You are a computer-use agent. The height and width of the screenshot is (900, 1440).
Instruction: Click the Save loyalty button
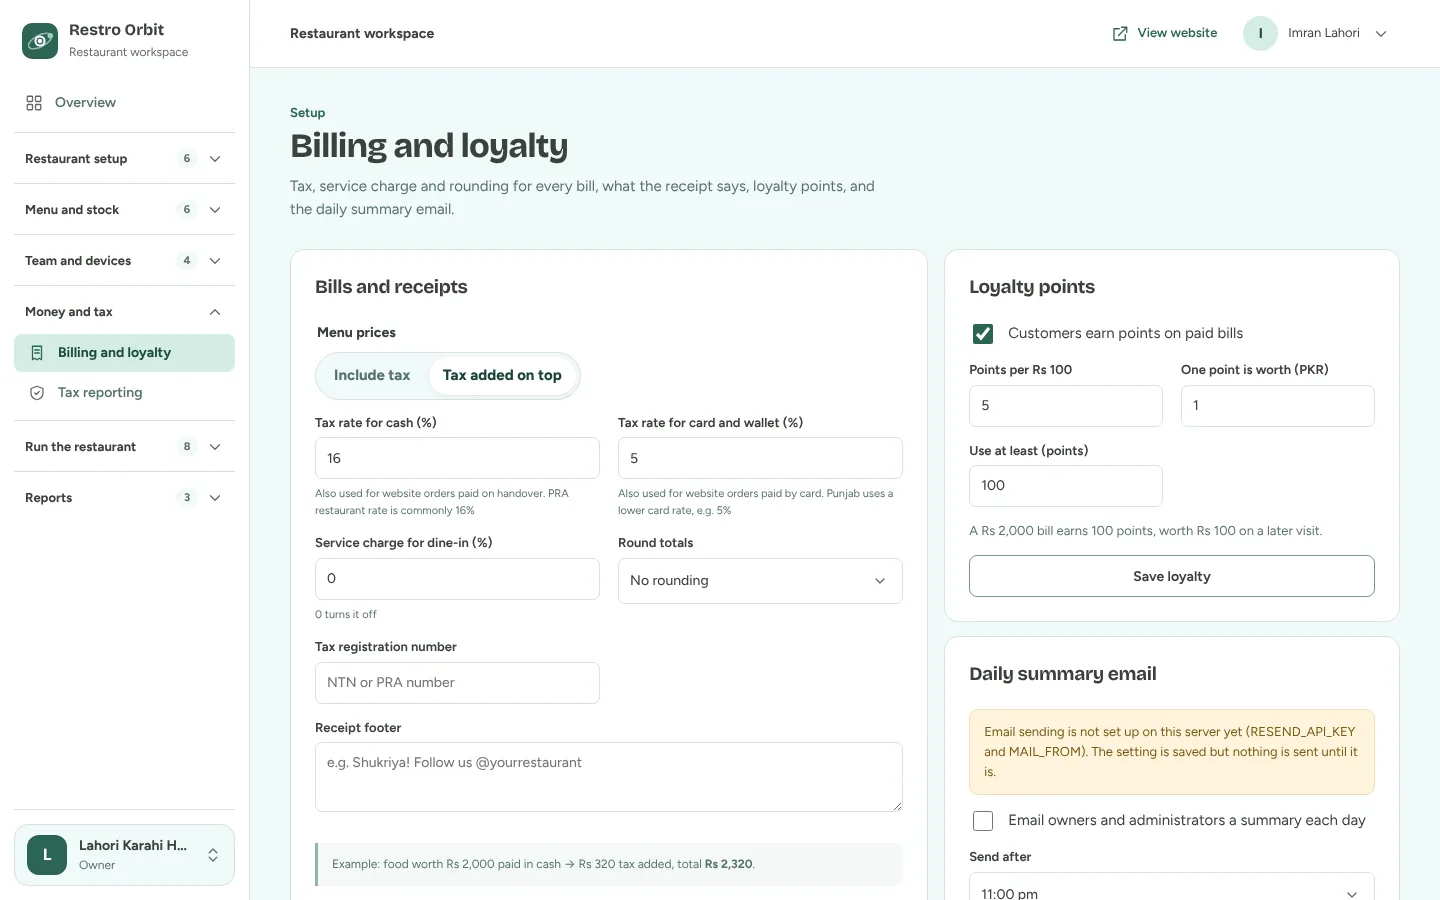pos(1172,576)
